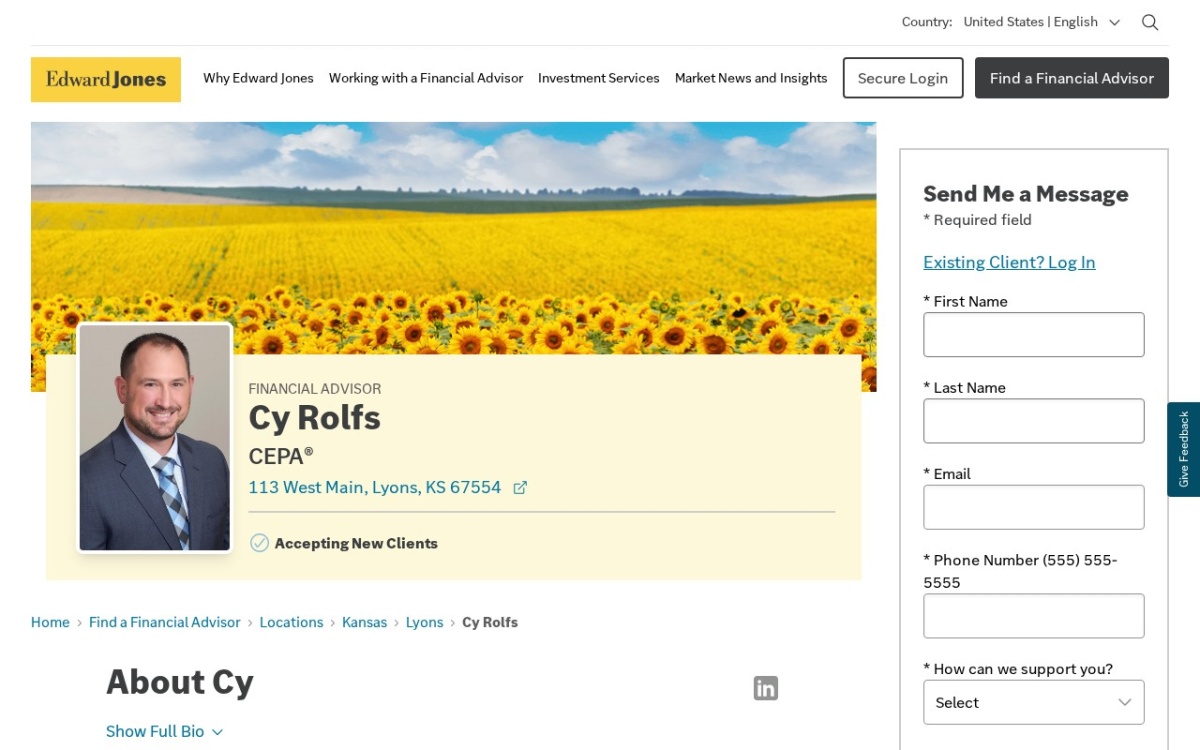Open Cy's LinkedIn profile icon
The height and width of the screenshot is (750, 1200).
(x=766, y=688)
